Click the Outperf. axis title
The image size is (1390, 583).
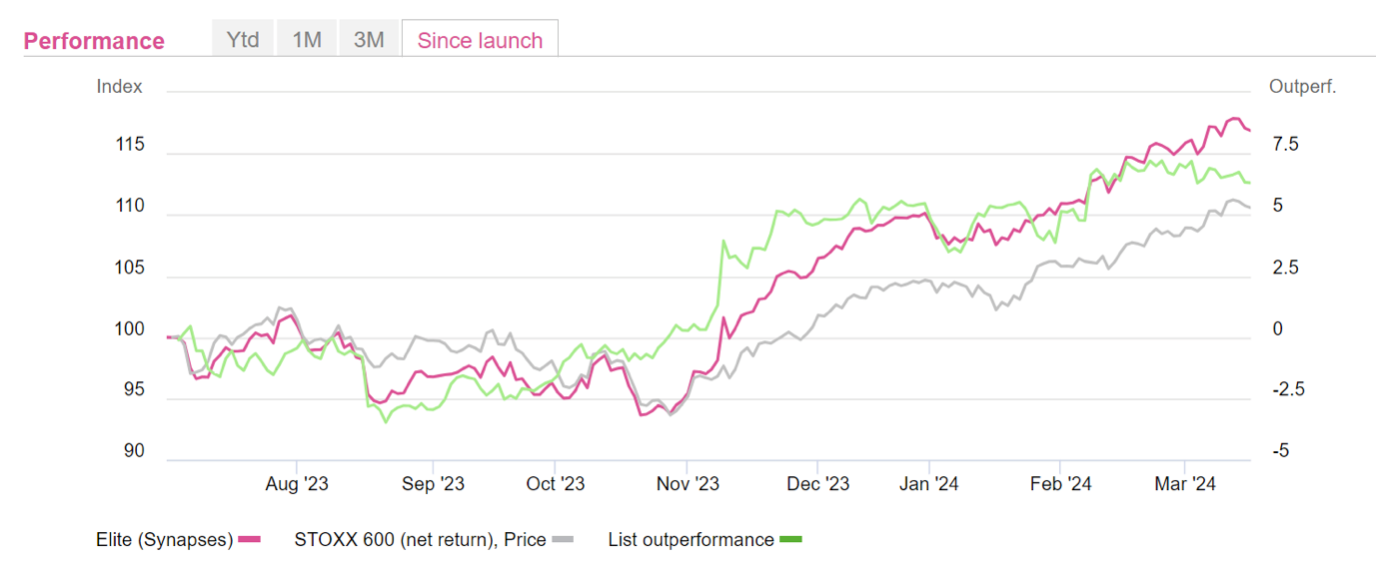tap(1302, 87)
